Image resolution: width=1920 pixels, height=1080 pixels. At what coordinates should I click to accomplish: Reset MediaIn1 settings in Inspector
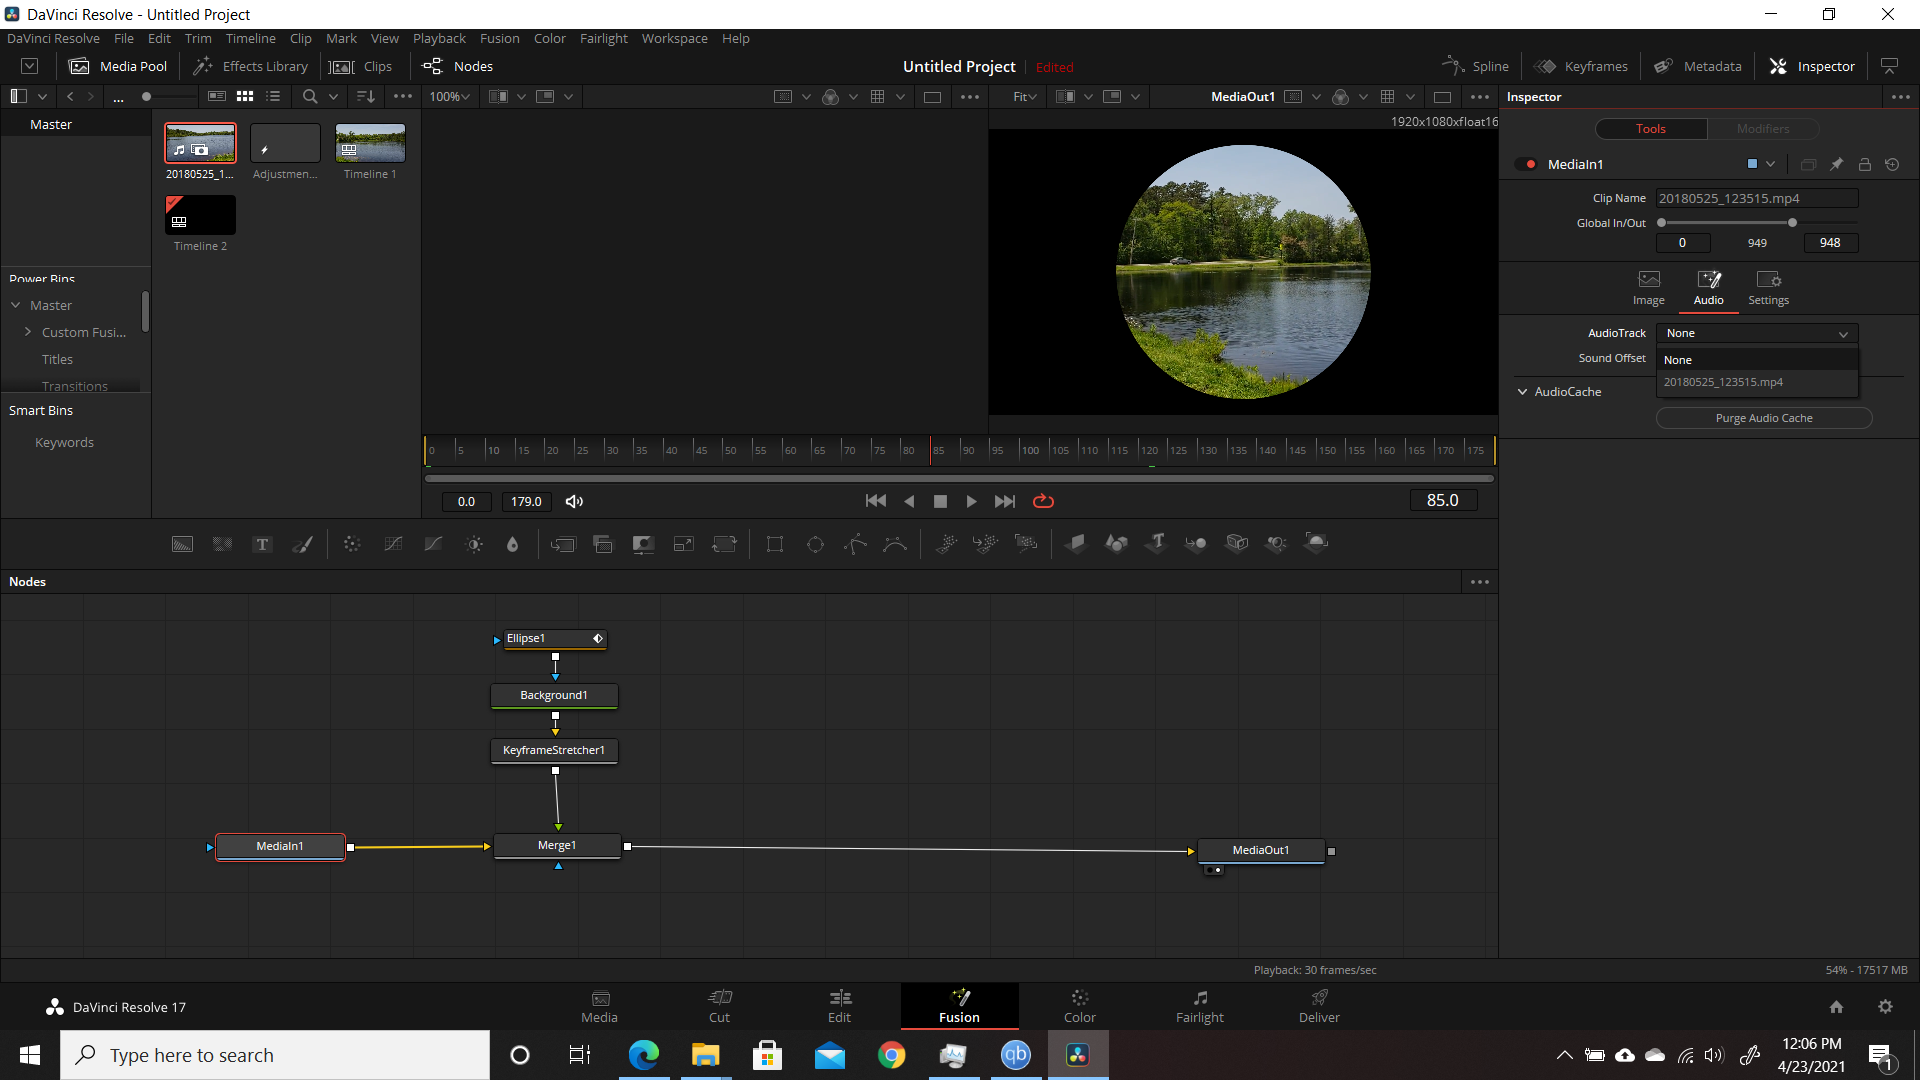pyautogui.click(x=1892, y=164)
